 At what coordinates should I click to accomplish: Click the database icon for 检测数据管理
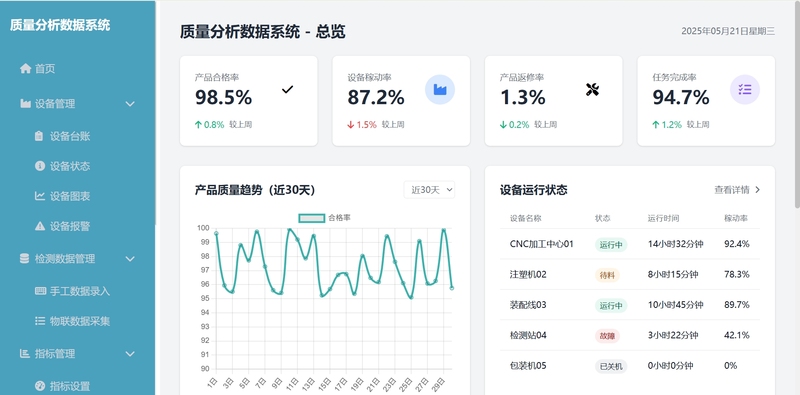pos(24,259)
